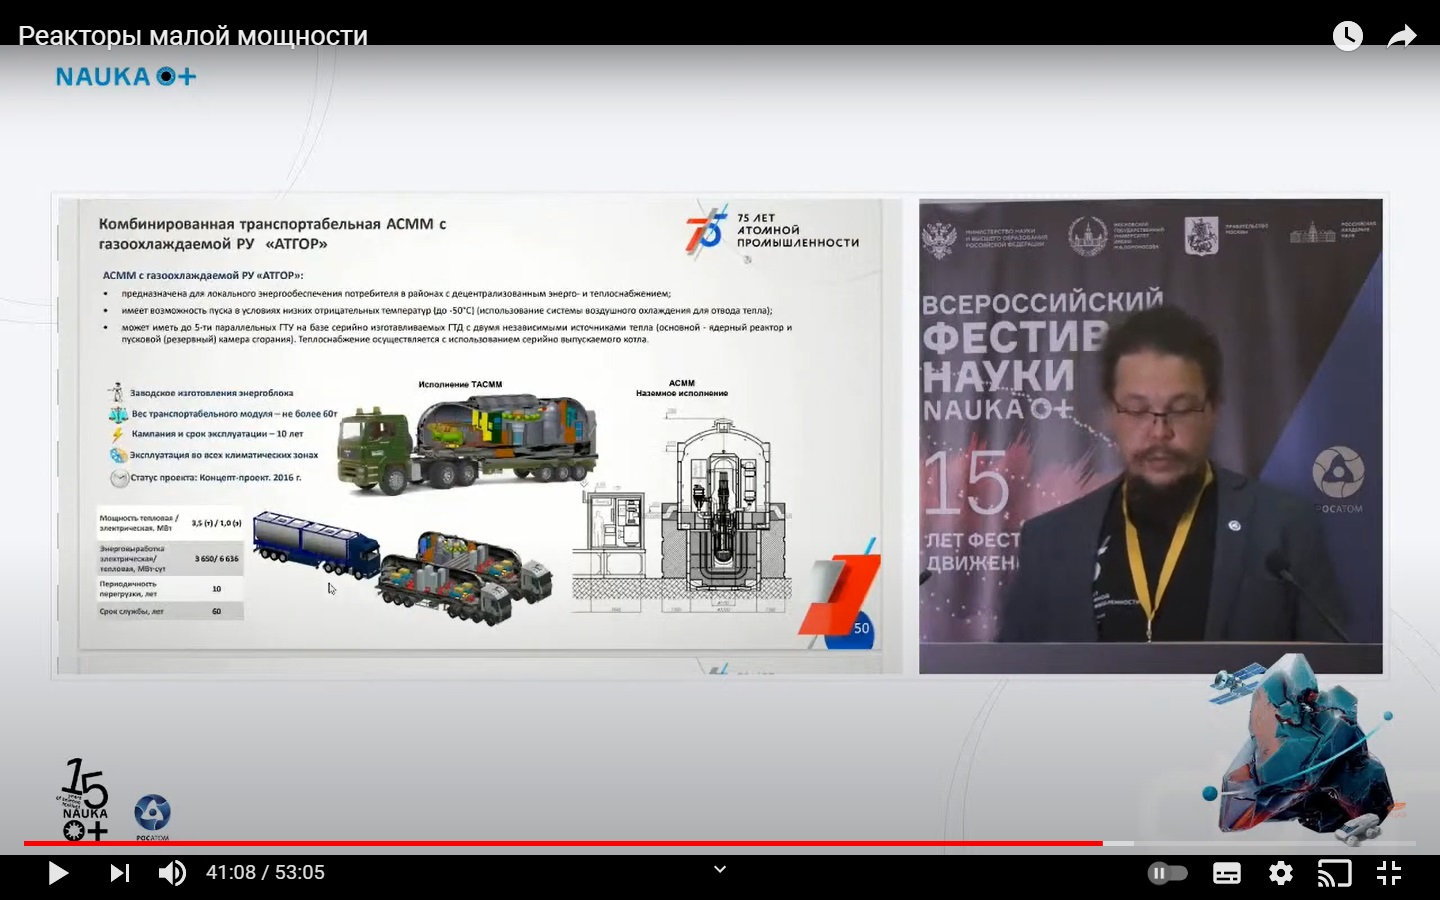Play the paused video
Viewport: 1440px width, 900px height.
click(x=58, y=873)
